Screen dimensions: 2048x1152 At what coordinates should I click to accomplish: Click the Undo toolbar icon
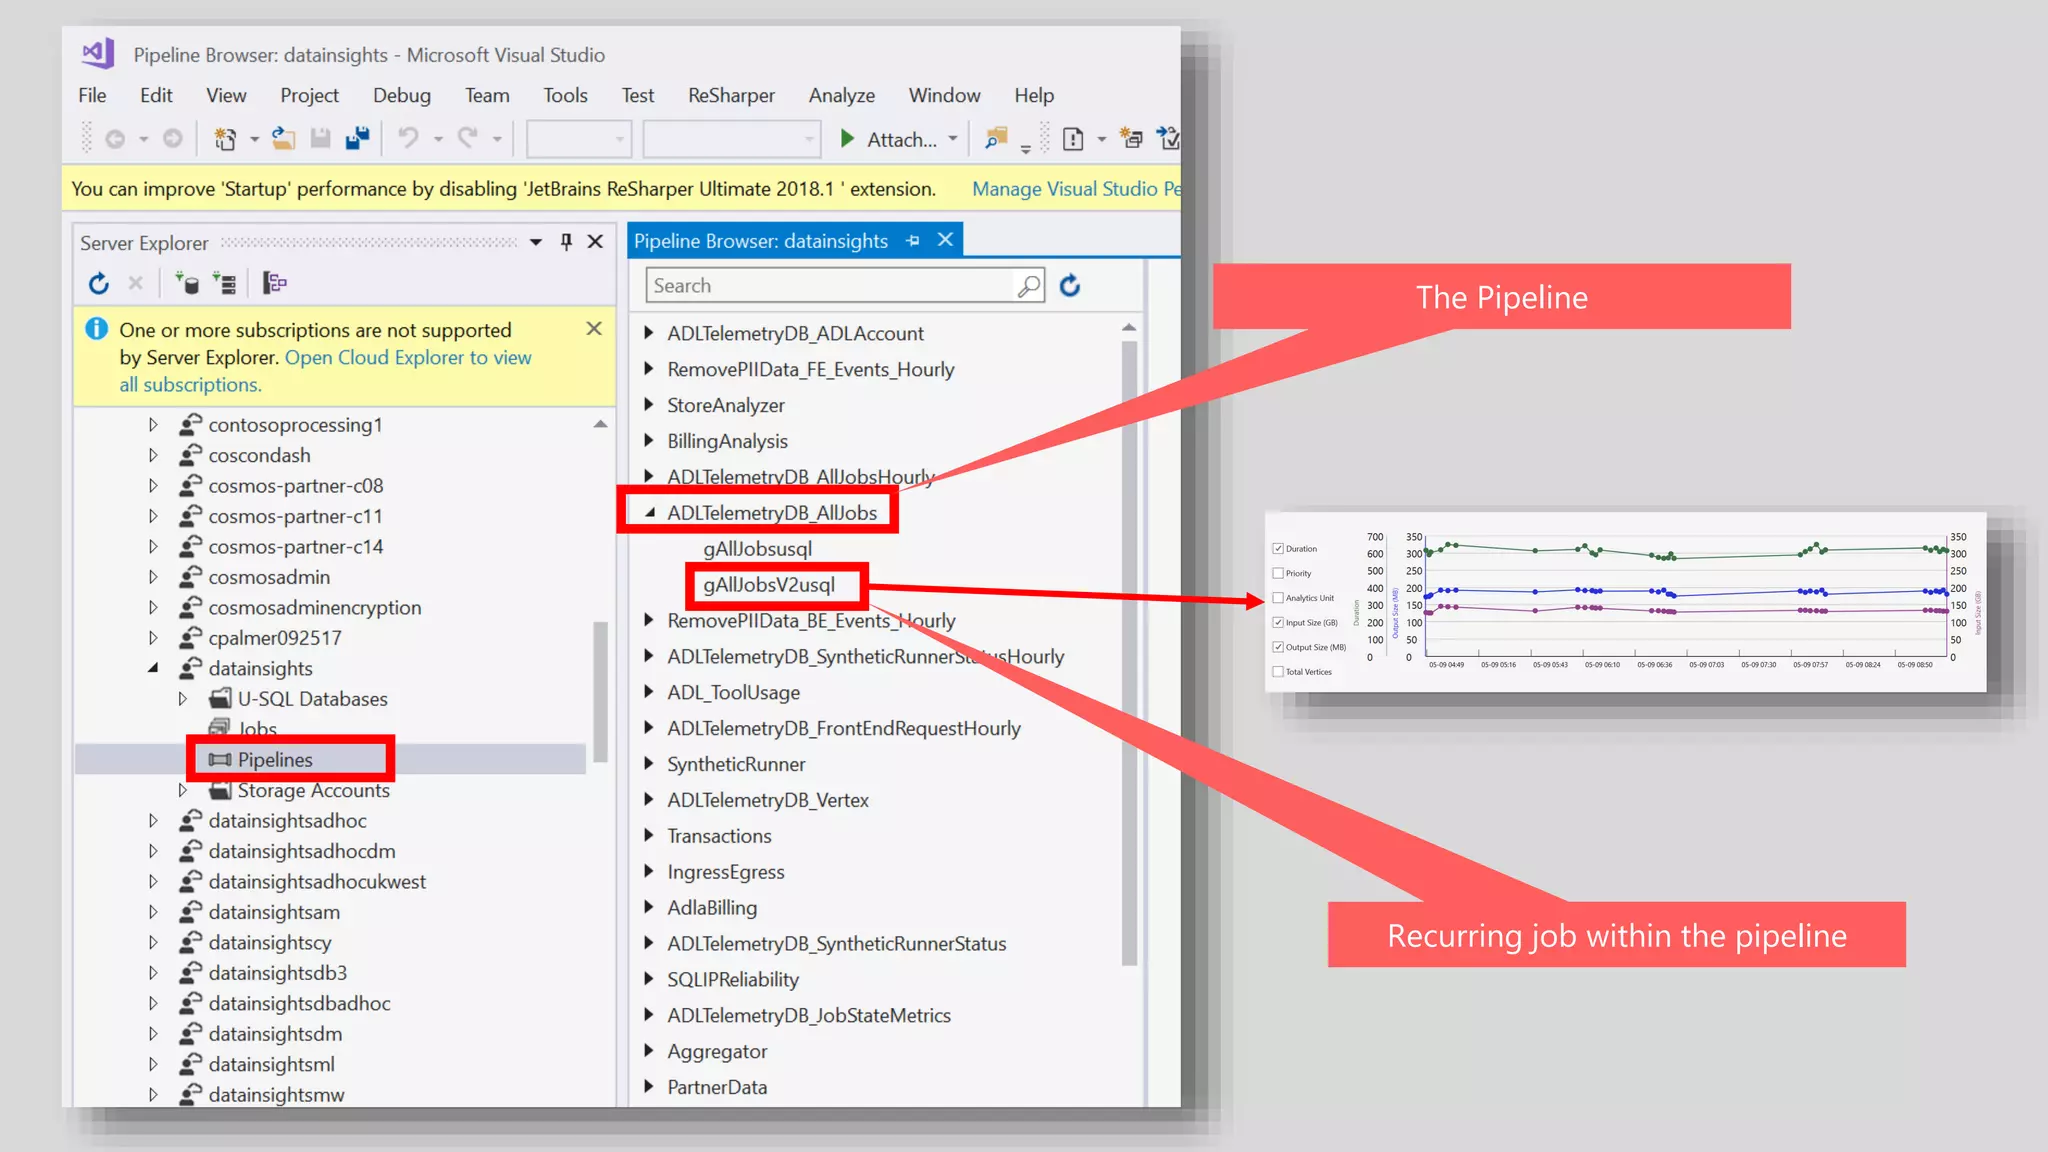tap(408, 139)
